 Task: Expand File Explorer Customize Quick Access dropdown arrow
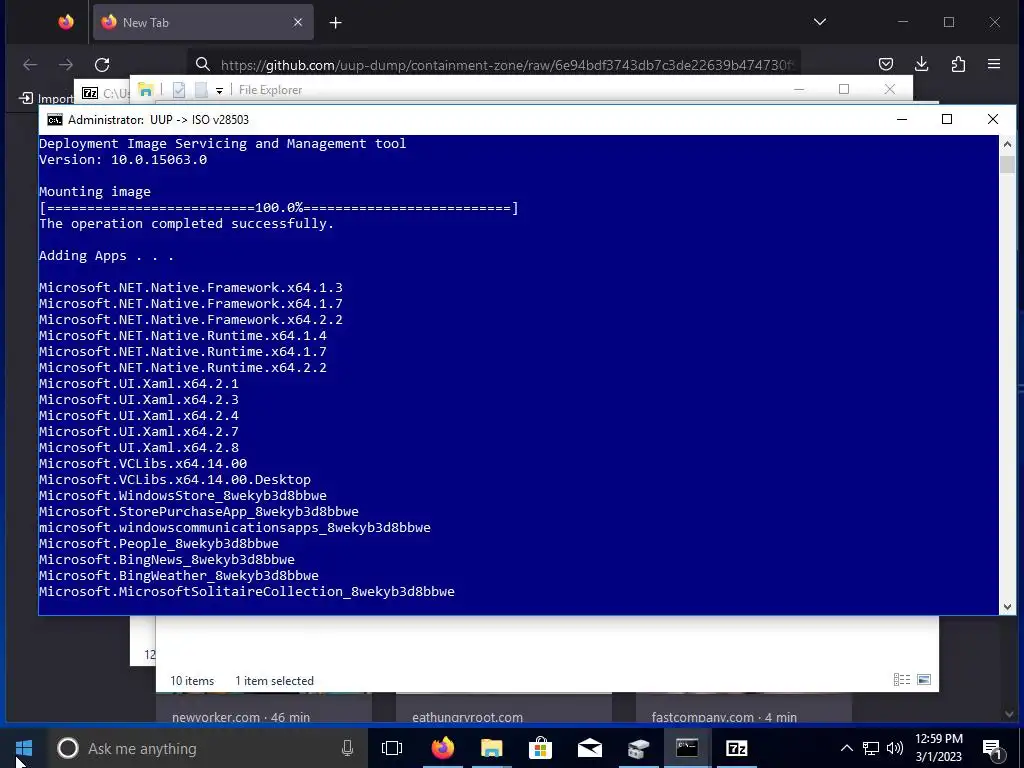[x=219, y=91]
